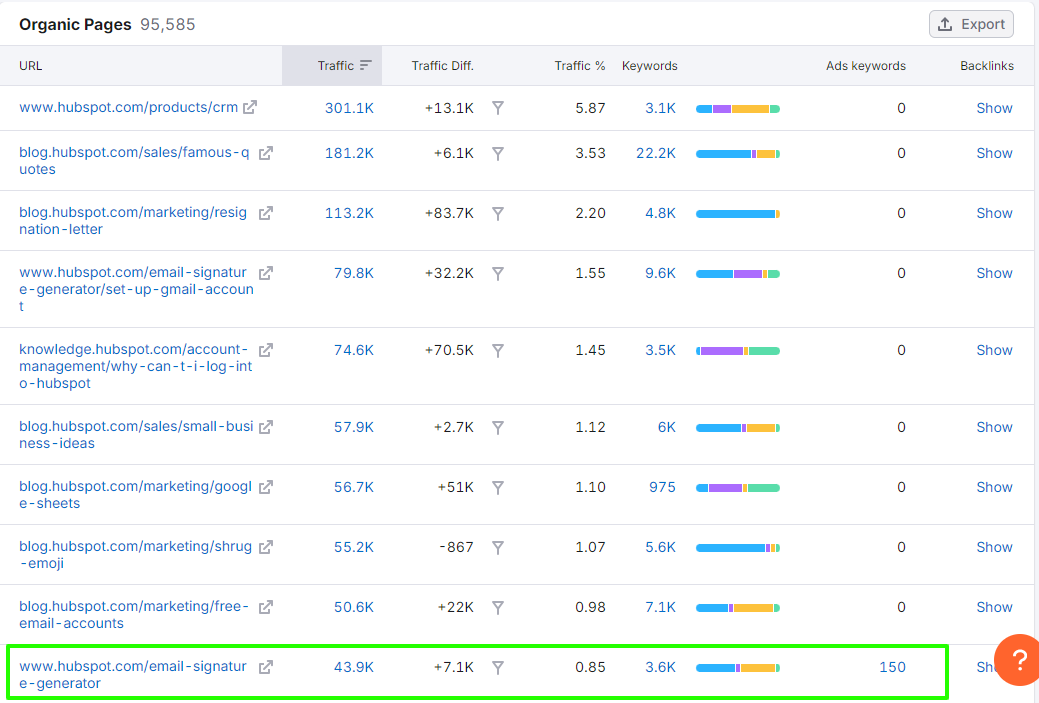Open knowledge.hubspot.com why-can-t-i-log-into-hubspot link

(136, 366)
